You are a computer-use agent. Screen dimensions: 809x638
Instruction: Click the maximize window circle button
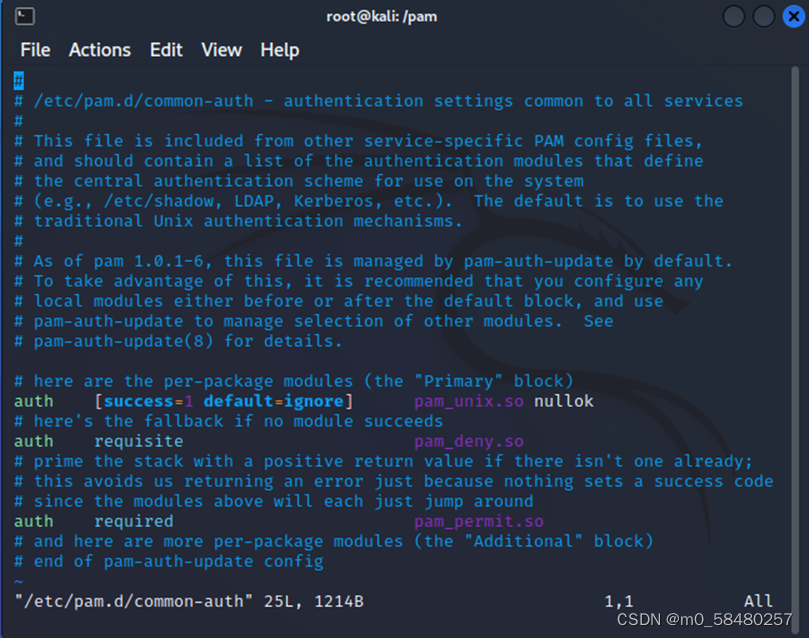coord(764,17)
